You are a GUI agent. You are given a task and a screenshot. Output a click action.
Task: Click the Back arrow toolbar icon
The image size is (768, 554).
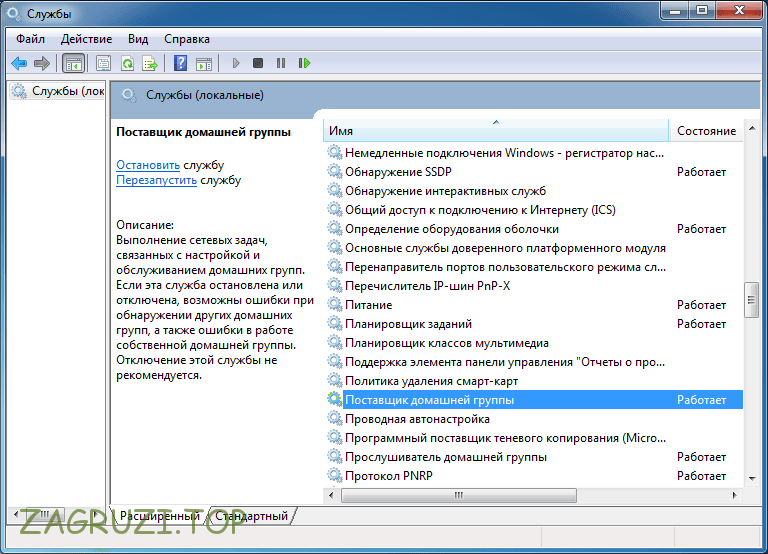(19, 63)
